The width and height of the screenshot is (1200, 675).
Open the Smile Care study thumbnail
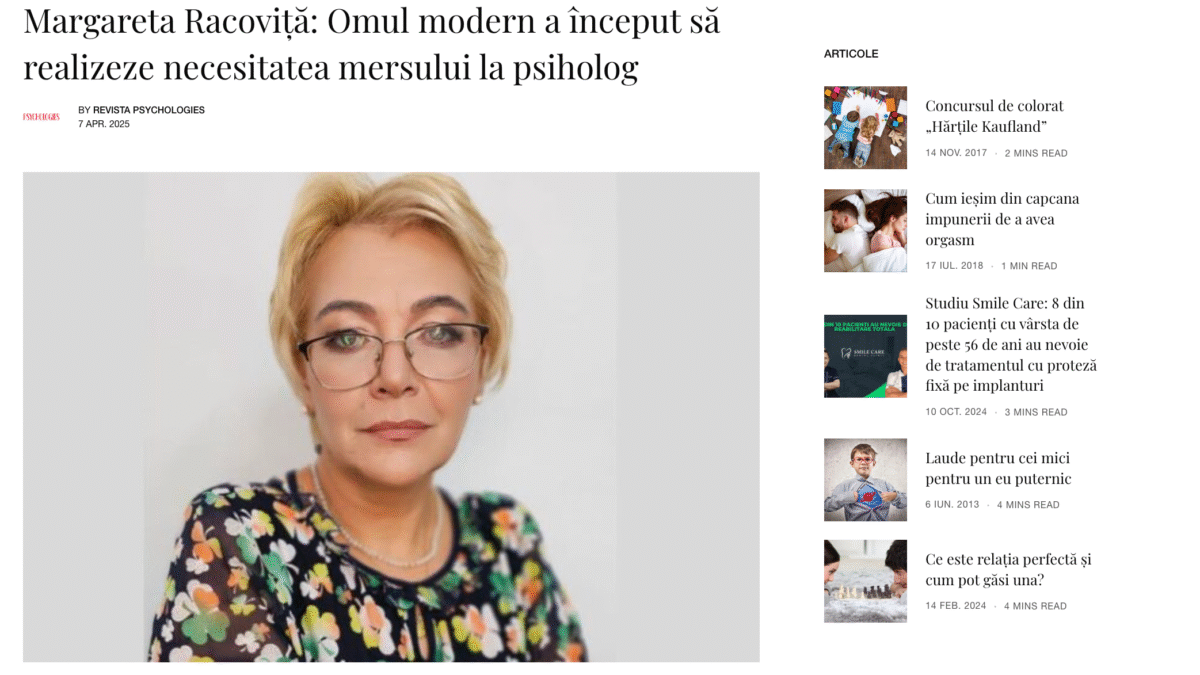coord(865,356)
